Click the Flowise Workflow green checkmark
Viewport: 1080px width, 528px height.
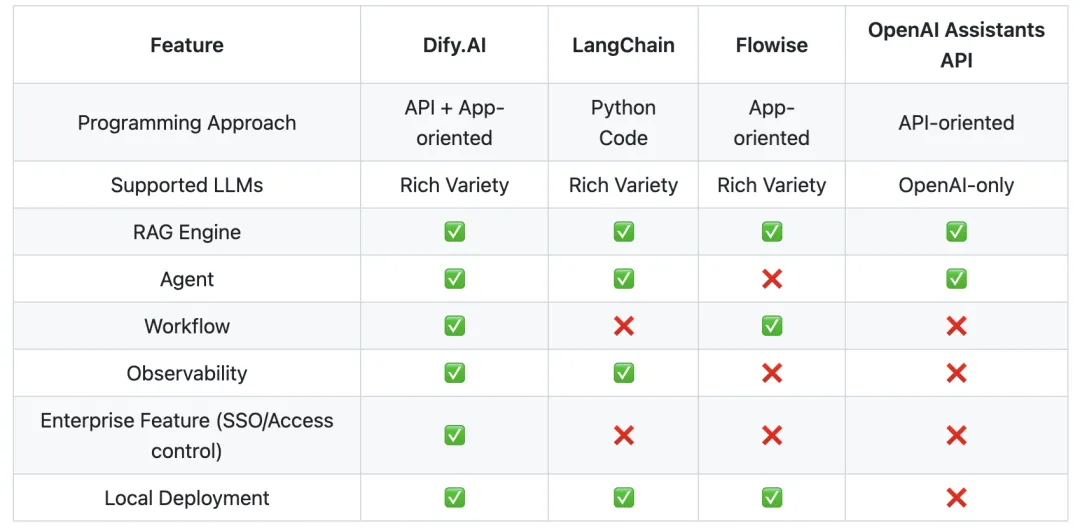(x=771, y=326)
